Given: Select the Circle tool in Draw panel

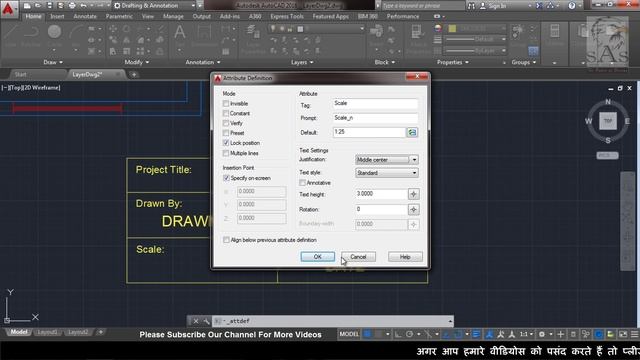Looking at the screenshot, I should tap(54, 35).
